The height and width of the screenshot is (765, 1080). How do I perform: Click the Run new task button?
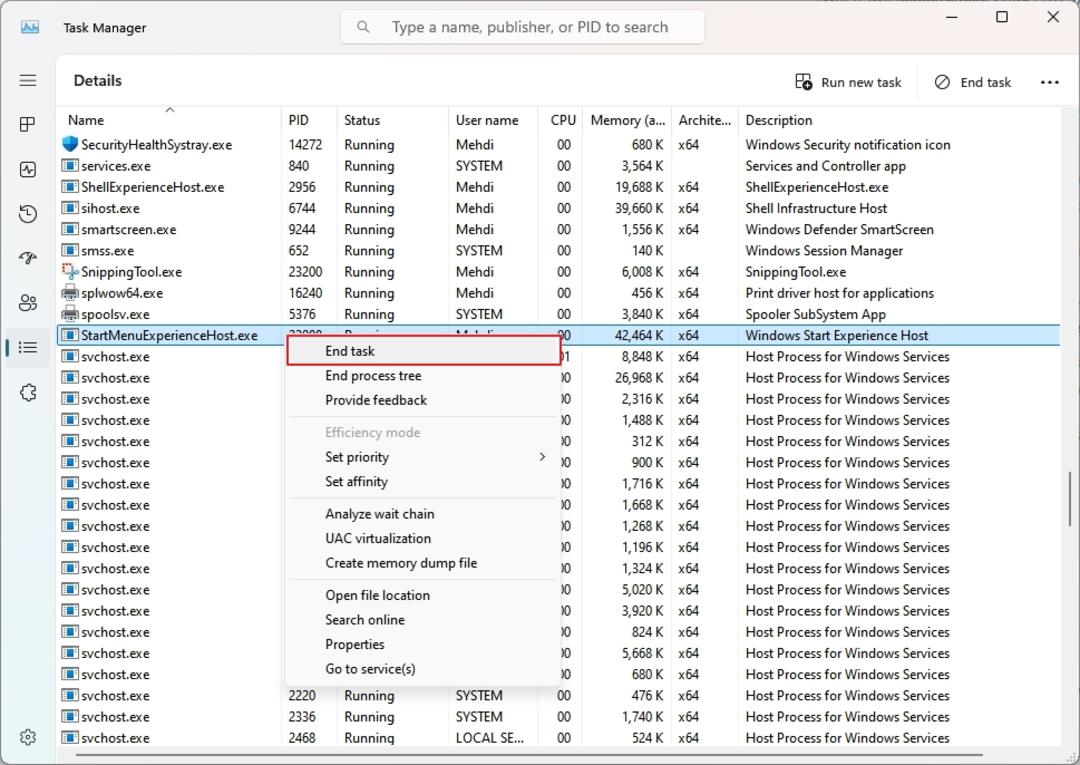[847, 83]
